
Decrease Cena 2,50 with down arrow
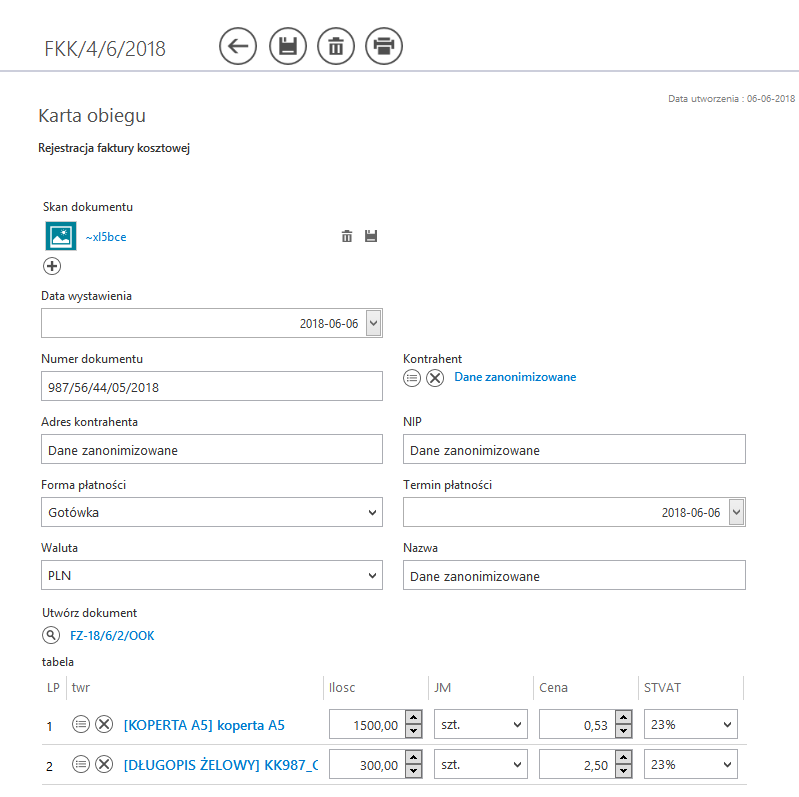coord(624,772)
